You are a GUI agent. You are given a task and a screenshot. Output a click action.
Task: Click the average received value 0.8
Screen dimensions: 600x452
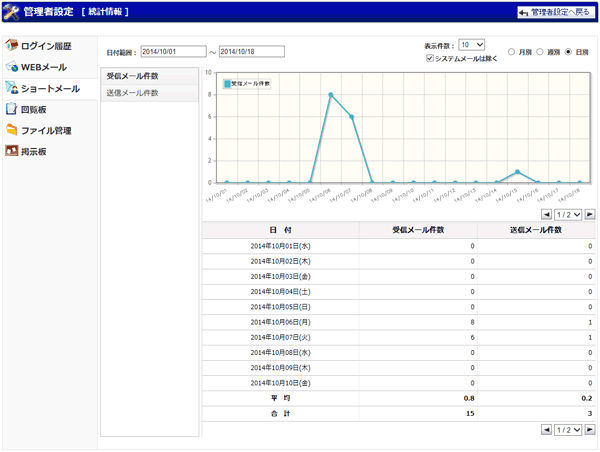[469, 398]
